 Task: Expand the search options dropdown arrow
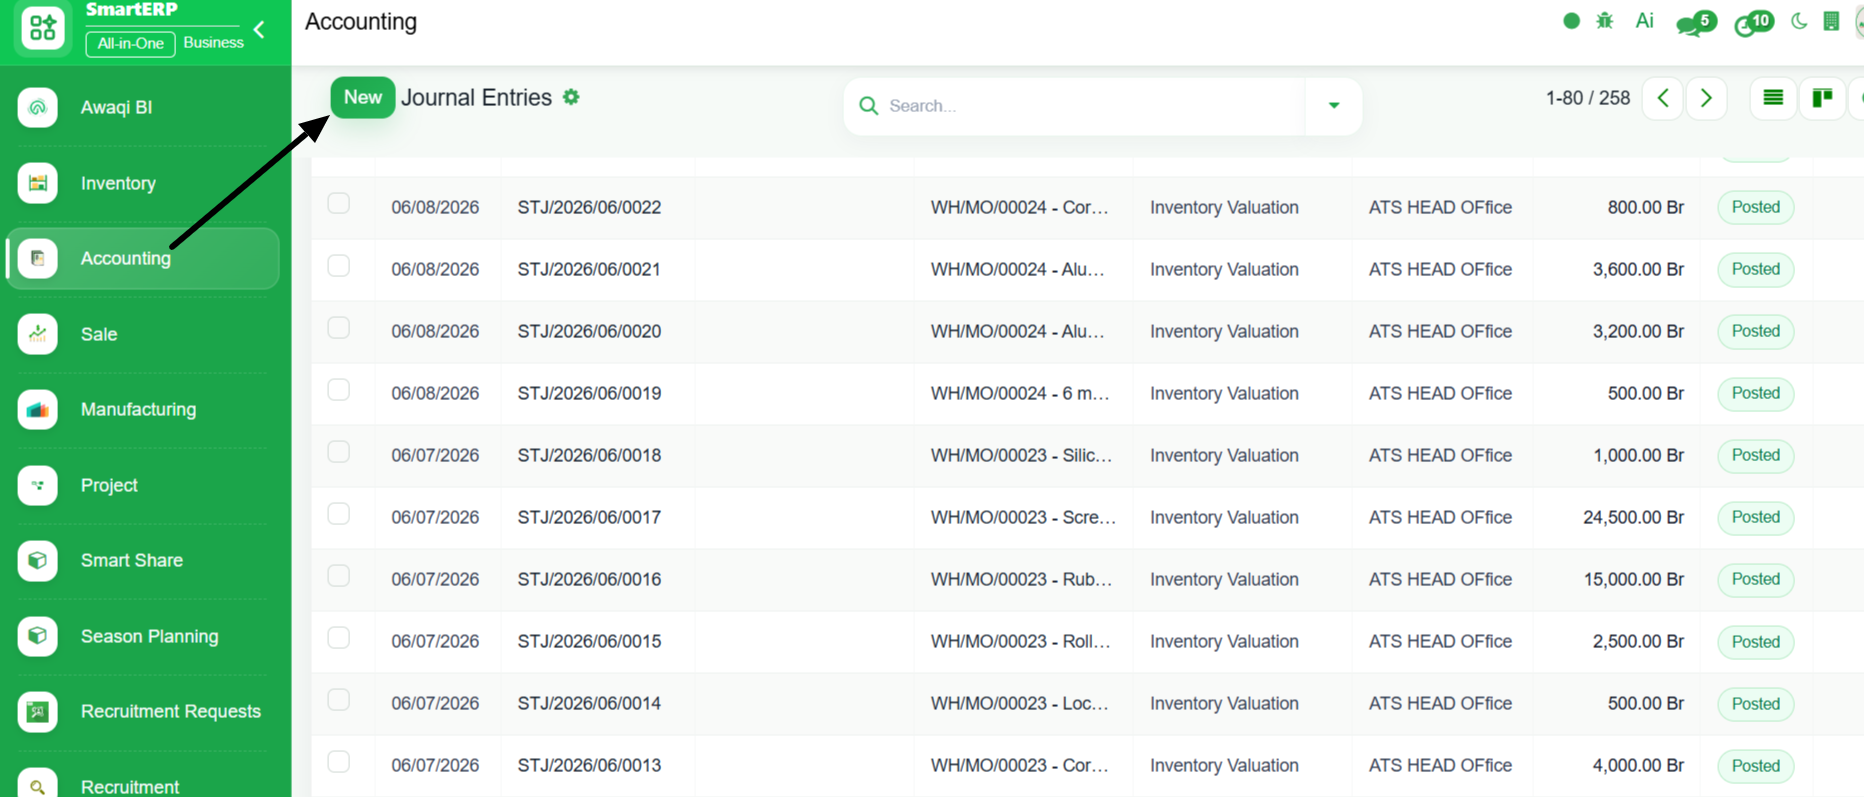tap(1333, 105)
